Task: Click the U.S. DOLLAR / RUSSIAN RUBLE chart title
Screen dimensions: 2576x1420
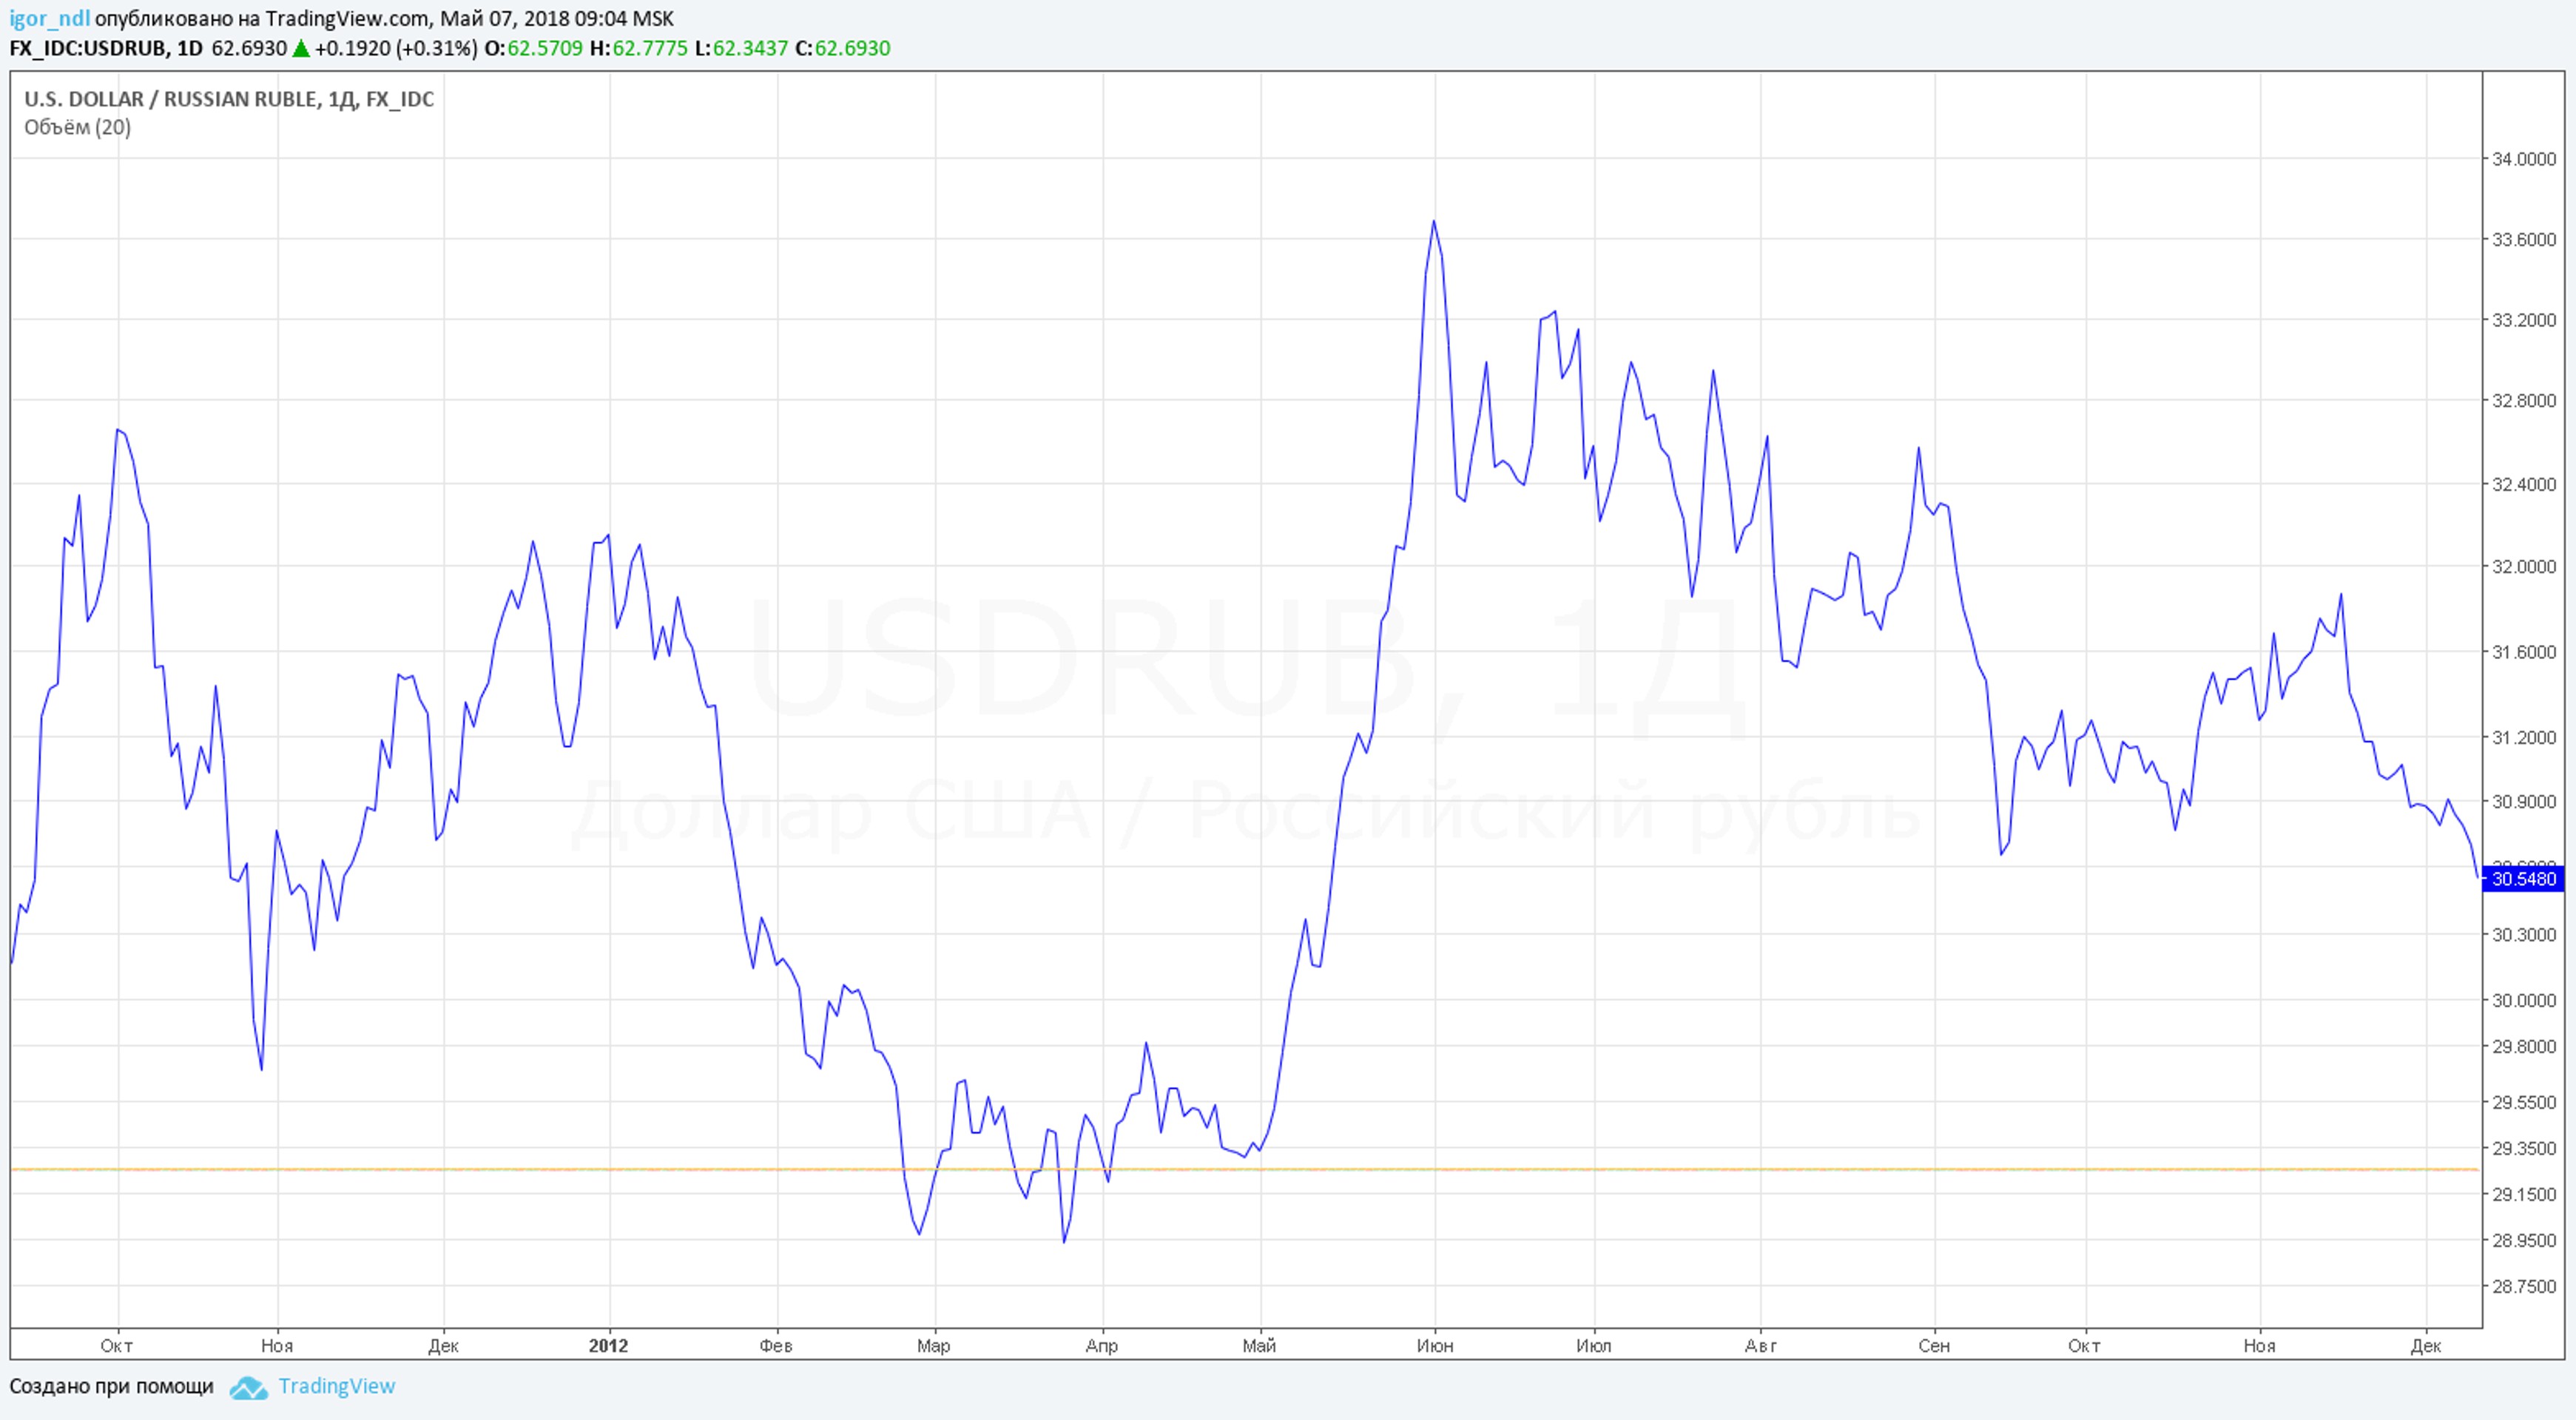Action: pos(229,99)
